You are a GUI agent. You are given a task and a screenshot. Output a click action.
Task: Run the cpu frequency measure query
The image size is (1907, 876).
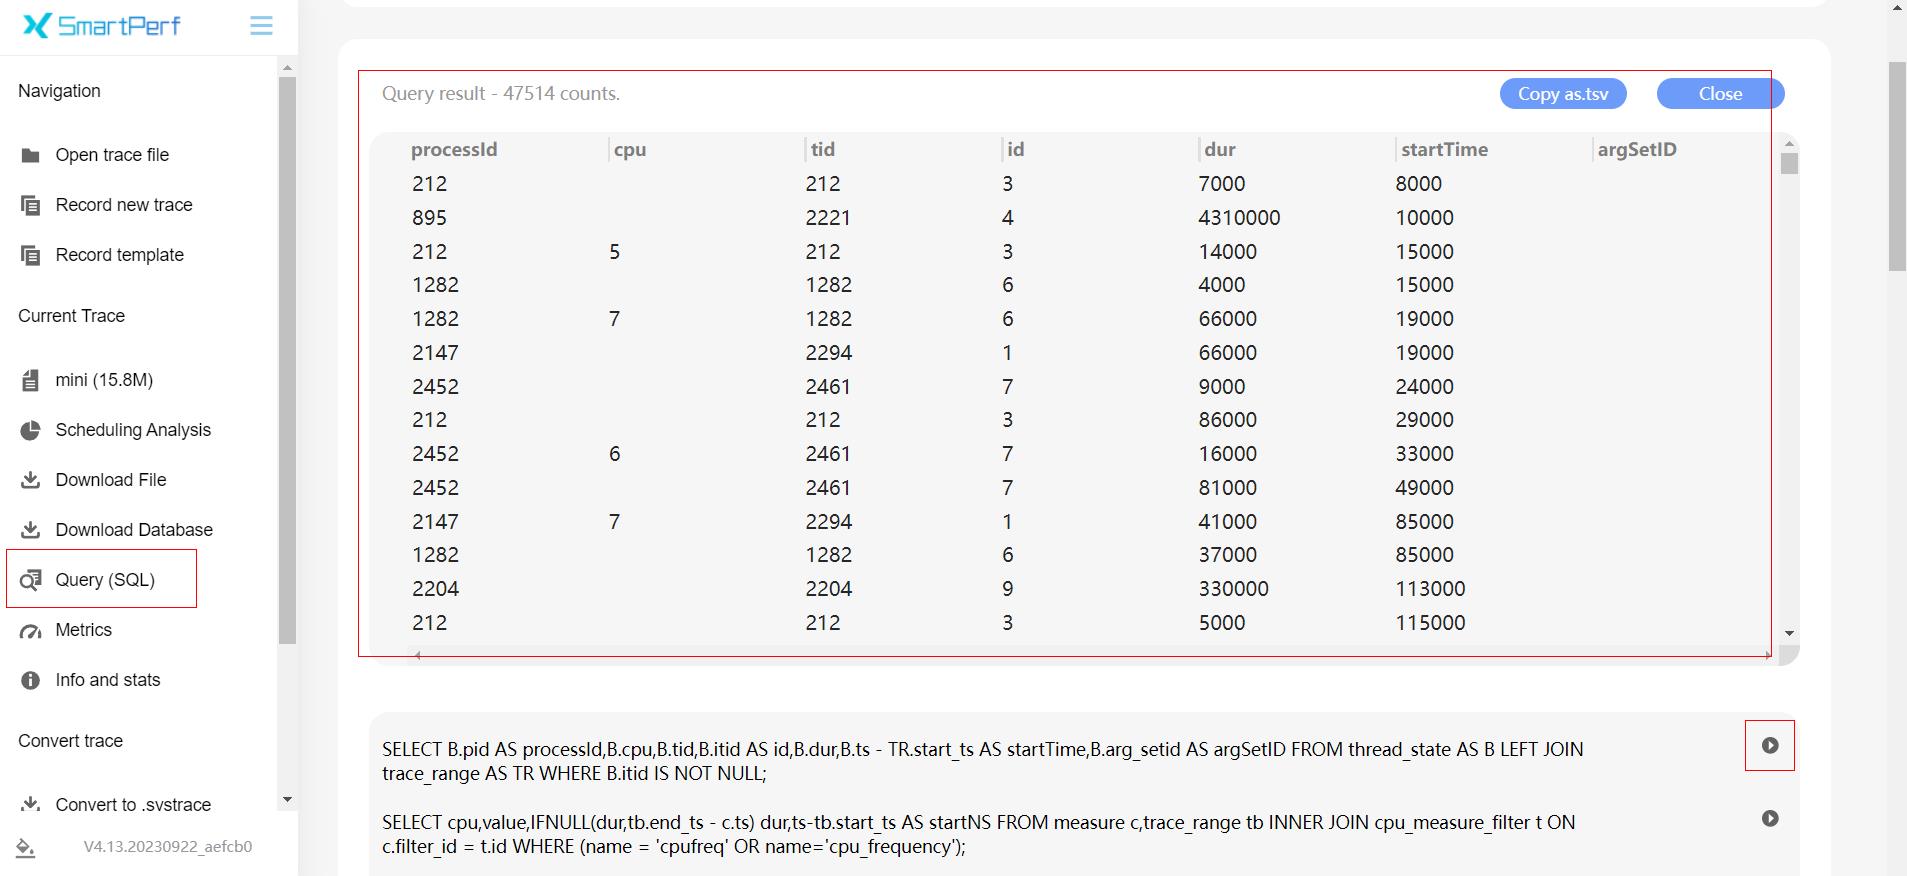tap(1769, 819)
